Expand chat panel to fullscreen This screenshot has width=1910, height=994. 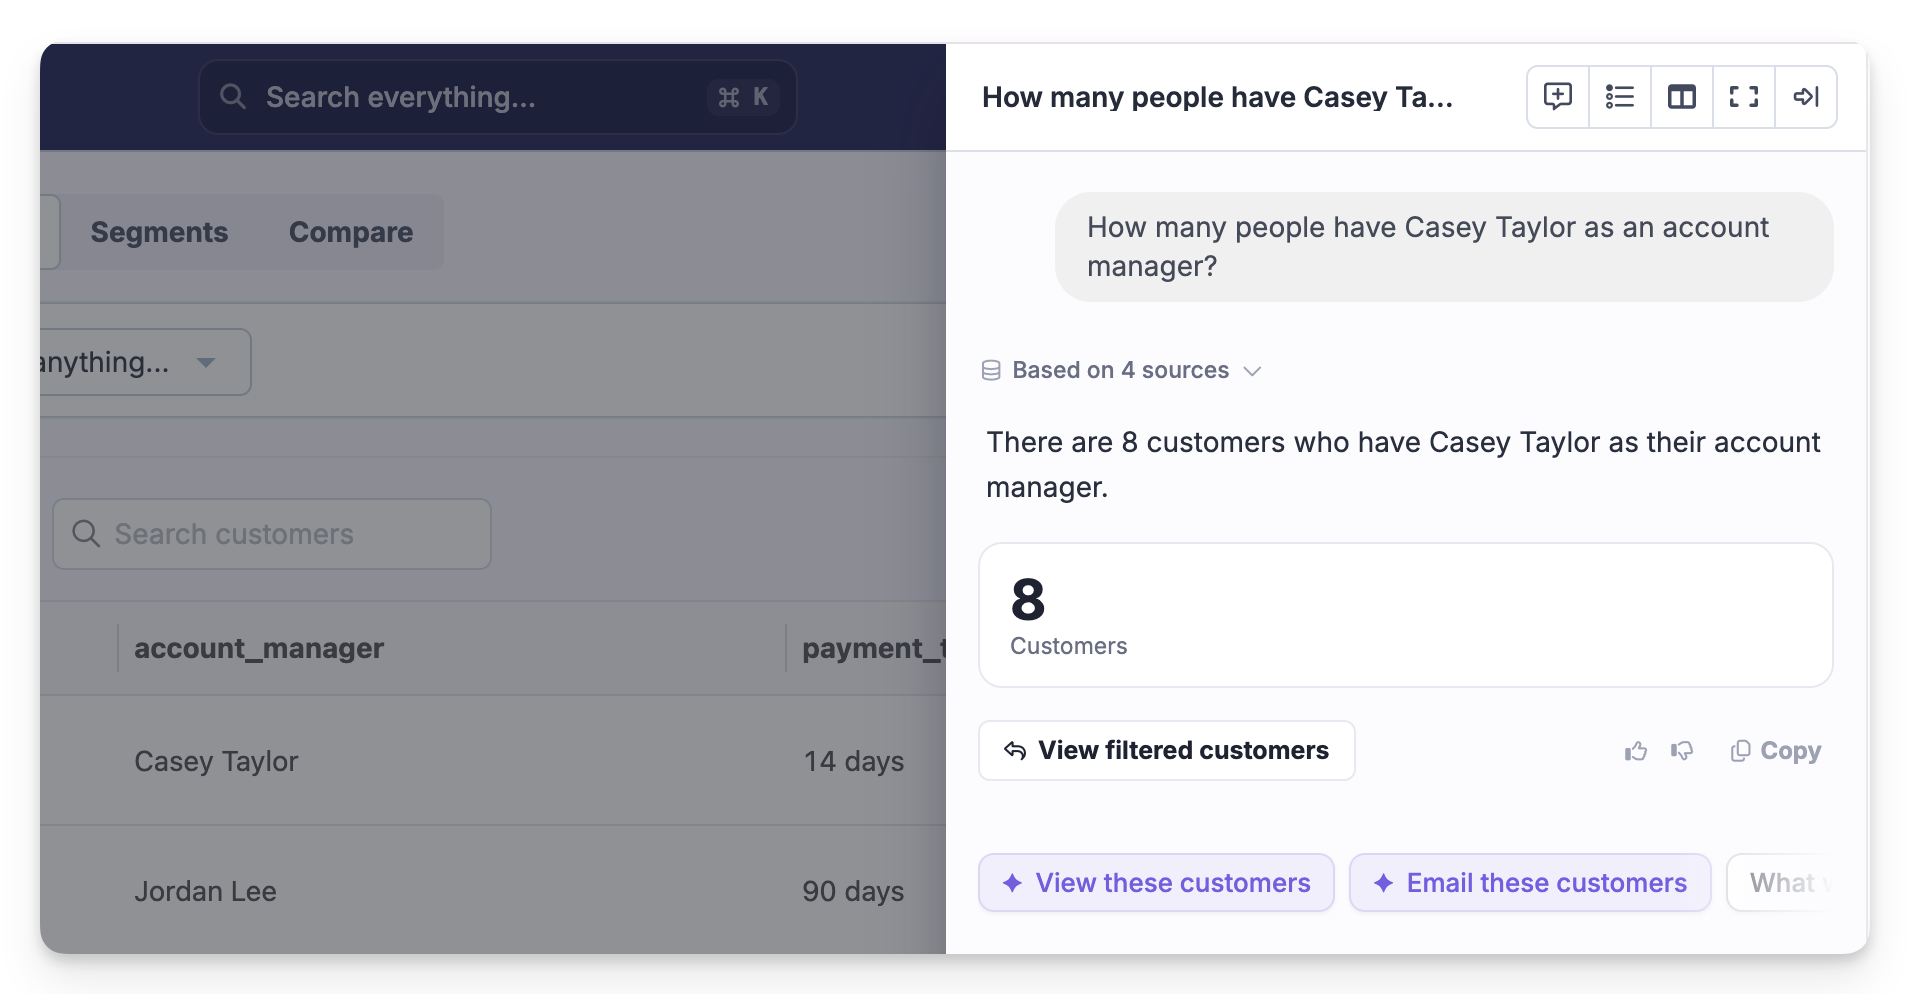(1744, 97)
